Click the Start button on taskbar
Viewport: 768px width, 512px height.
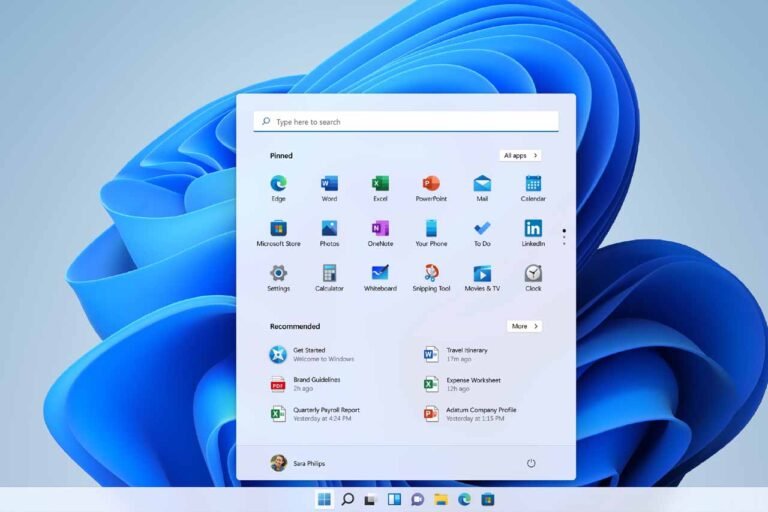324,499
